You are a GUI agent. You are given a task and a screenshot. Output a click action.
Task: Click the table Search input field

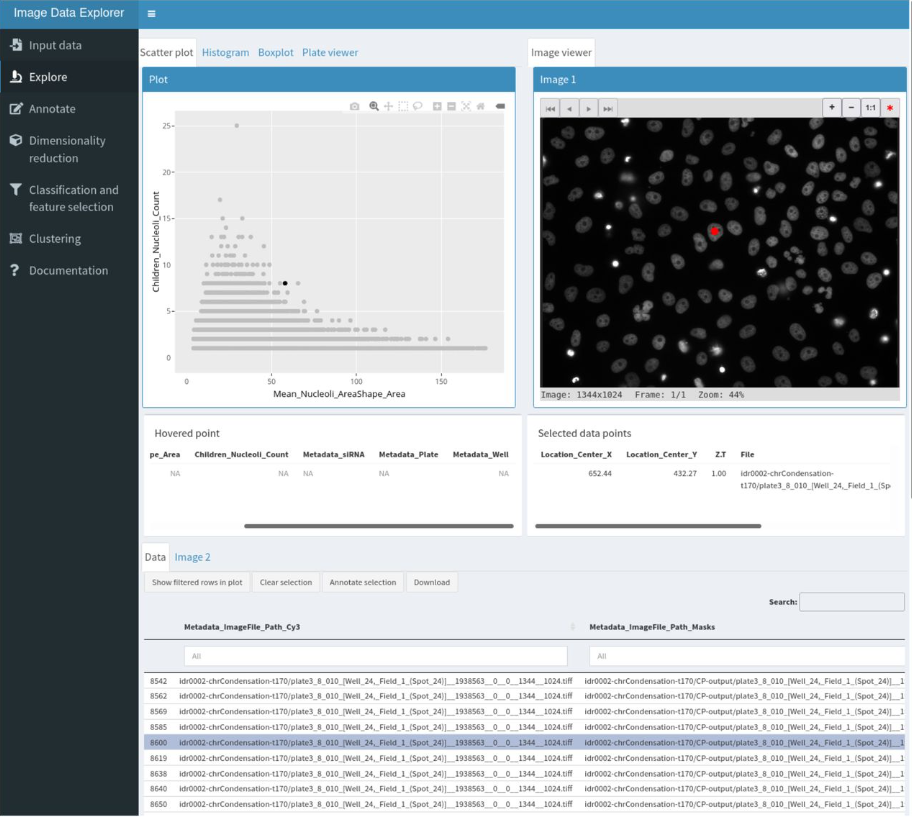[851, 602]
